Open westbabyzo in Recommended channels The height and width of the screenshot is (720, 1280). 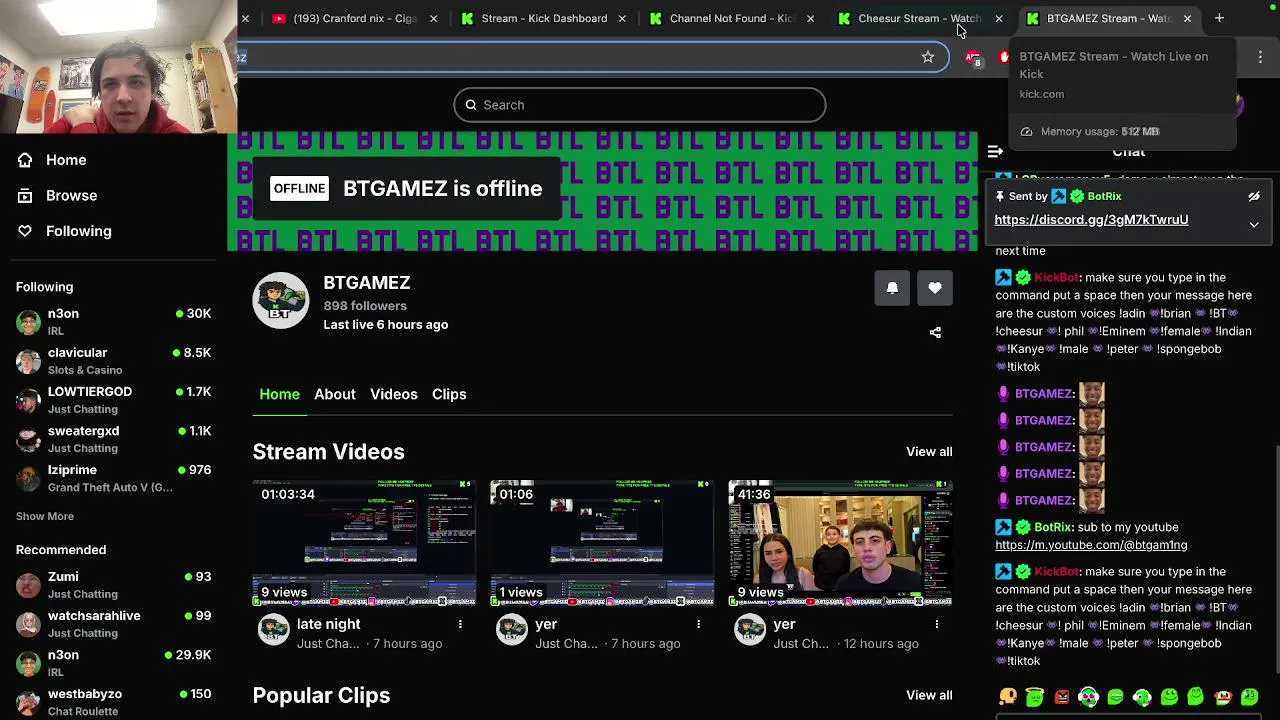[x=114, y=702]
